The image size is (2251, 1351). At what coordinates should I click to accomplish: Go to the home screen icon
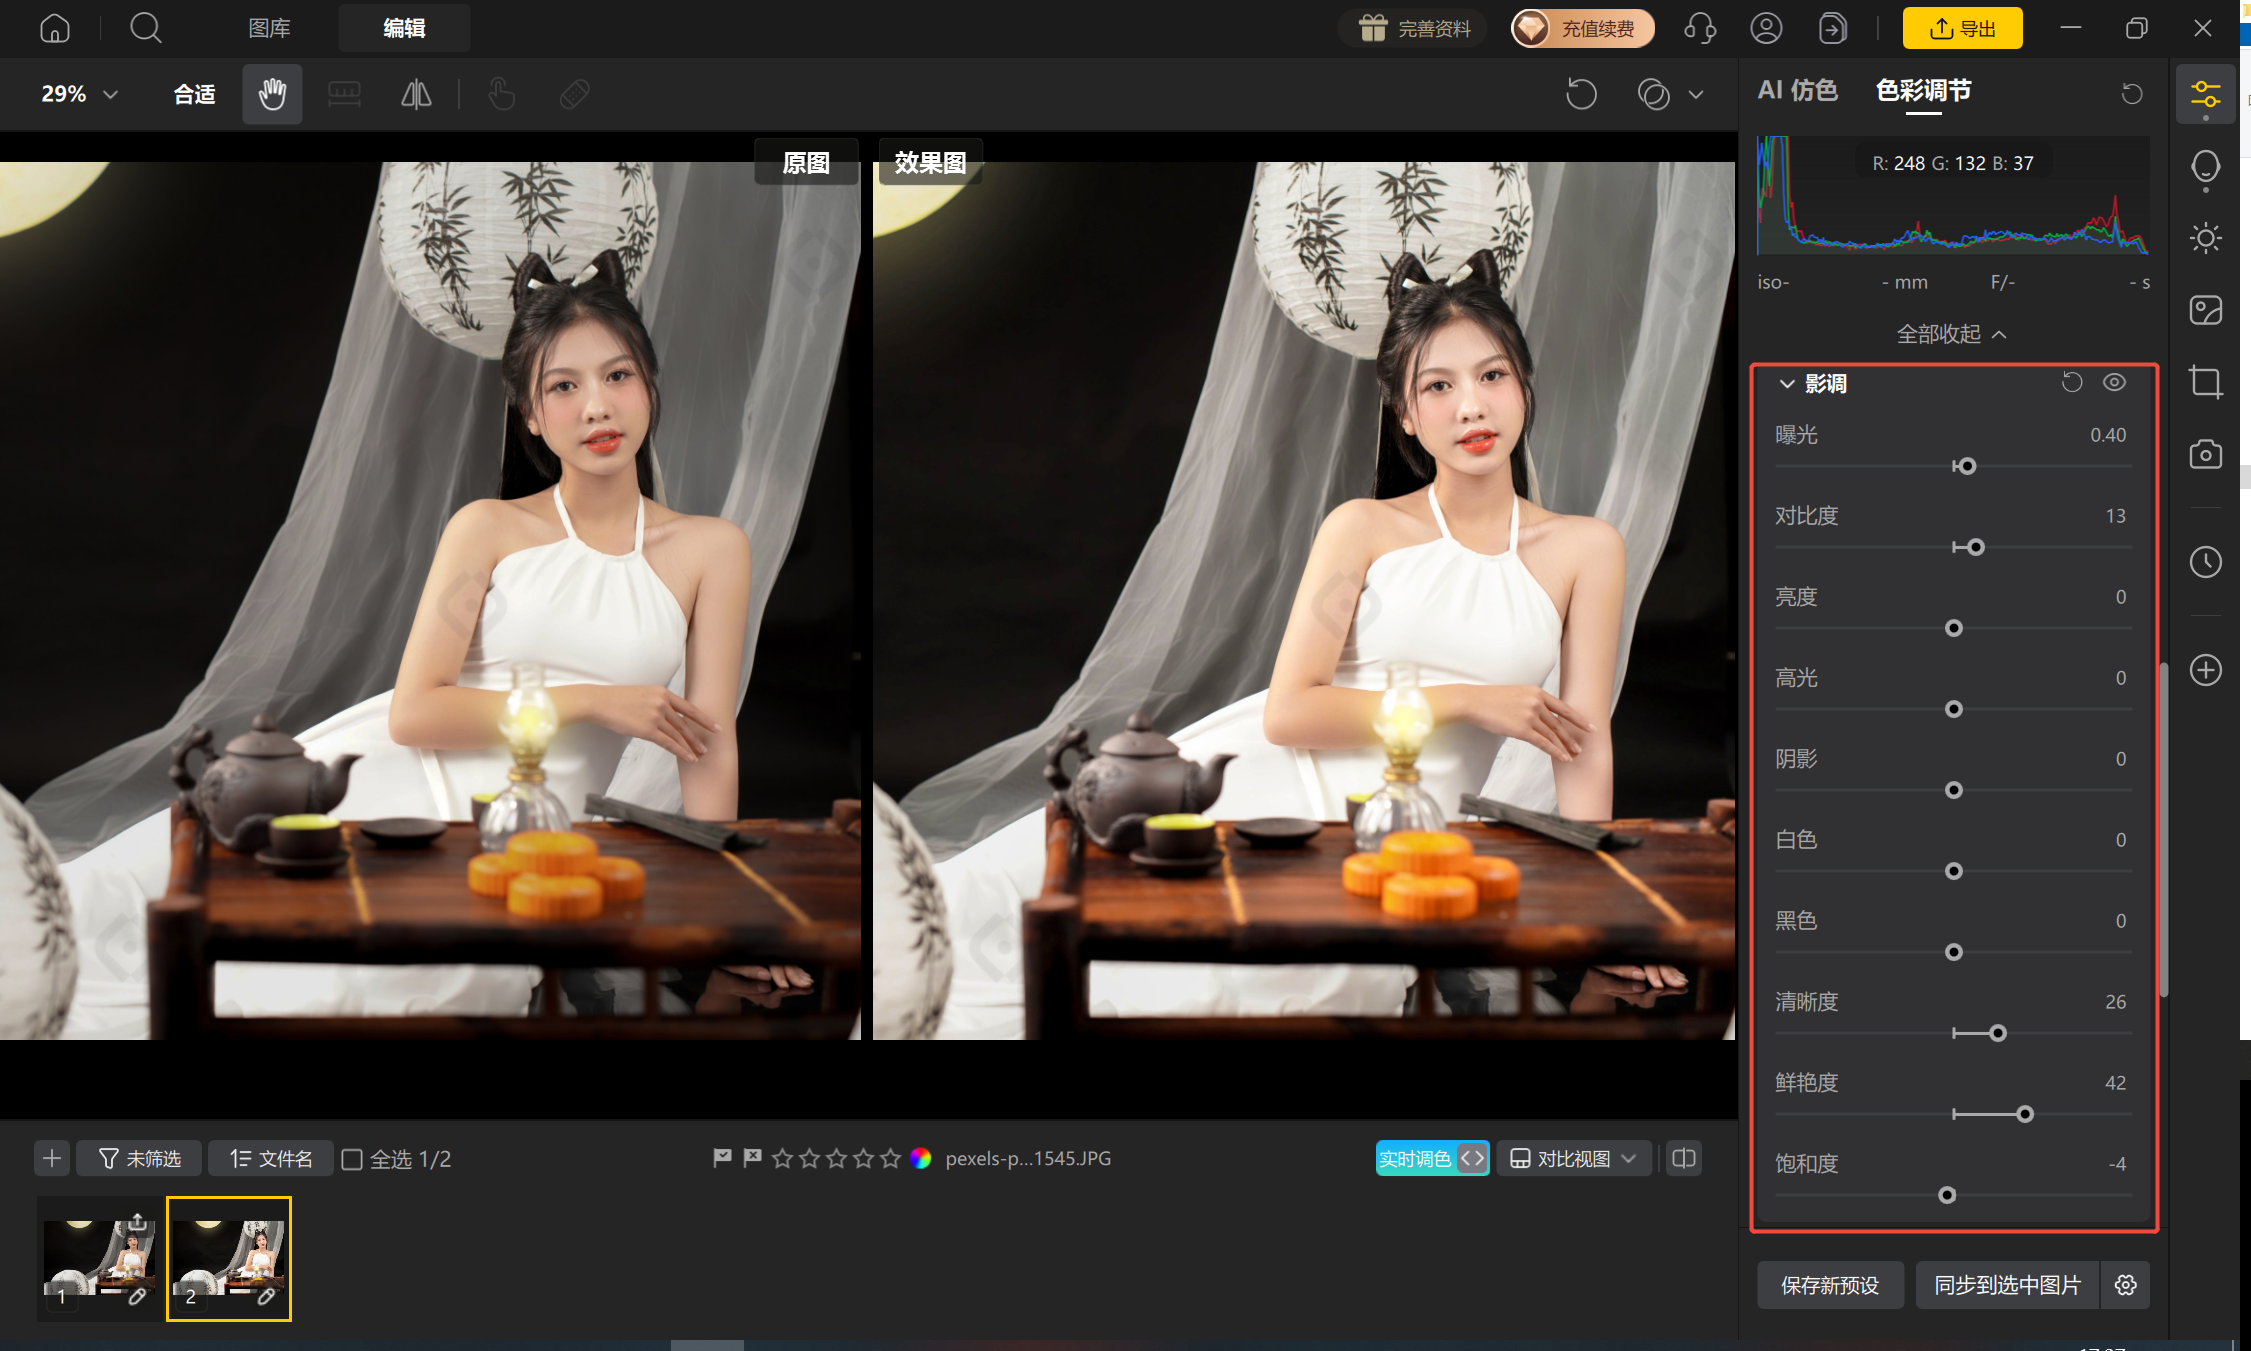(55, 28)
